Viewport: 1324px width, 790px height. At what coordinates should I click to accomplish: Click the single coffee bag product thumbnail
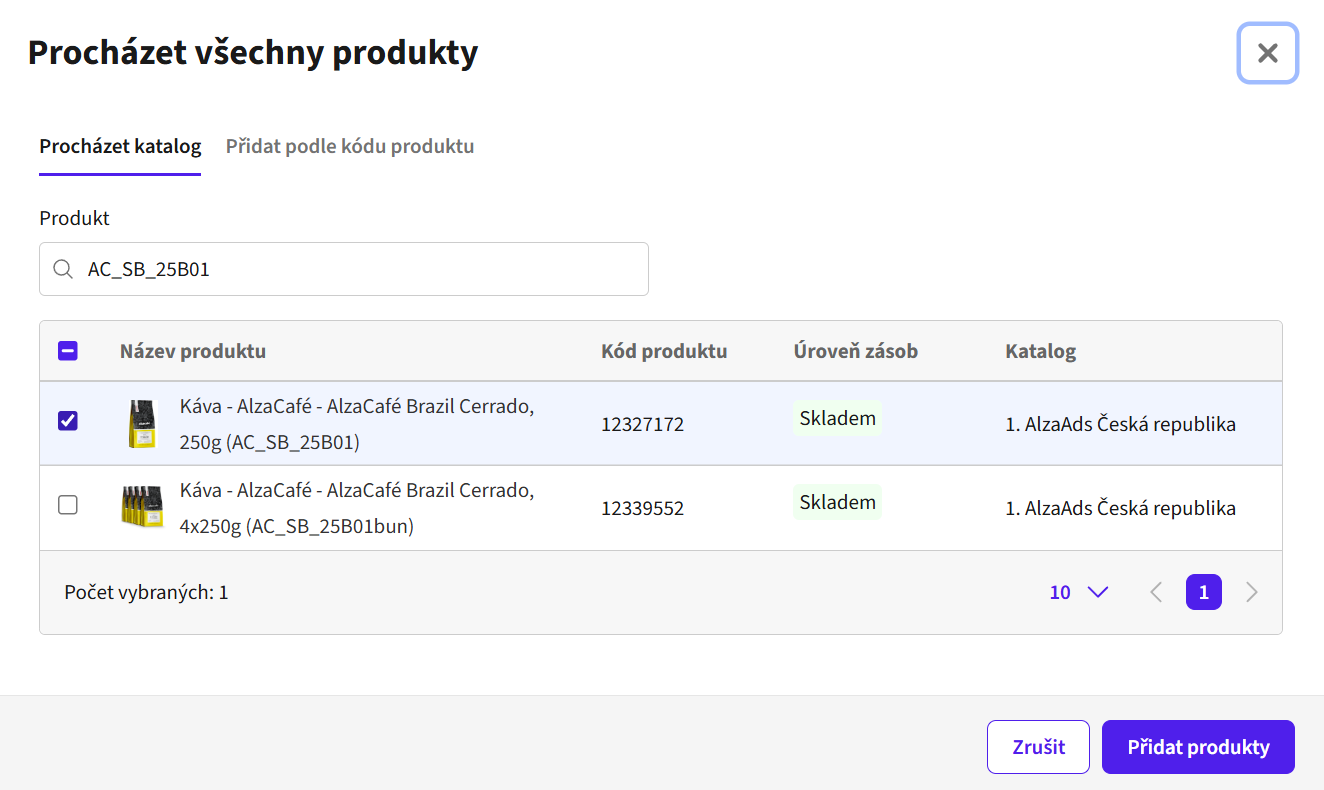[x=143, y=424]
